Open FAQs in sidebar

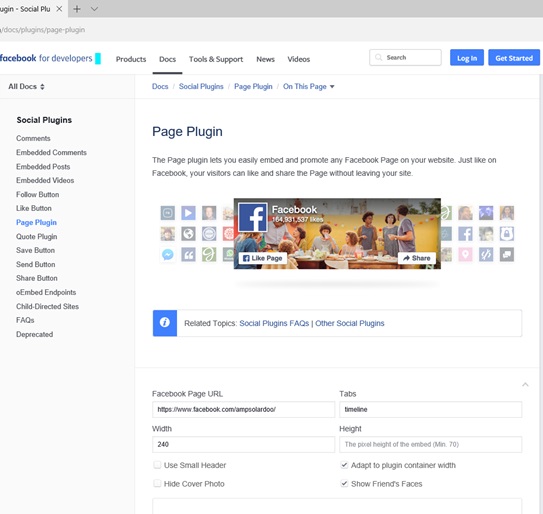[x=25, y=320]
